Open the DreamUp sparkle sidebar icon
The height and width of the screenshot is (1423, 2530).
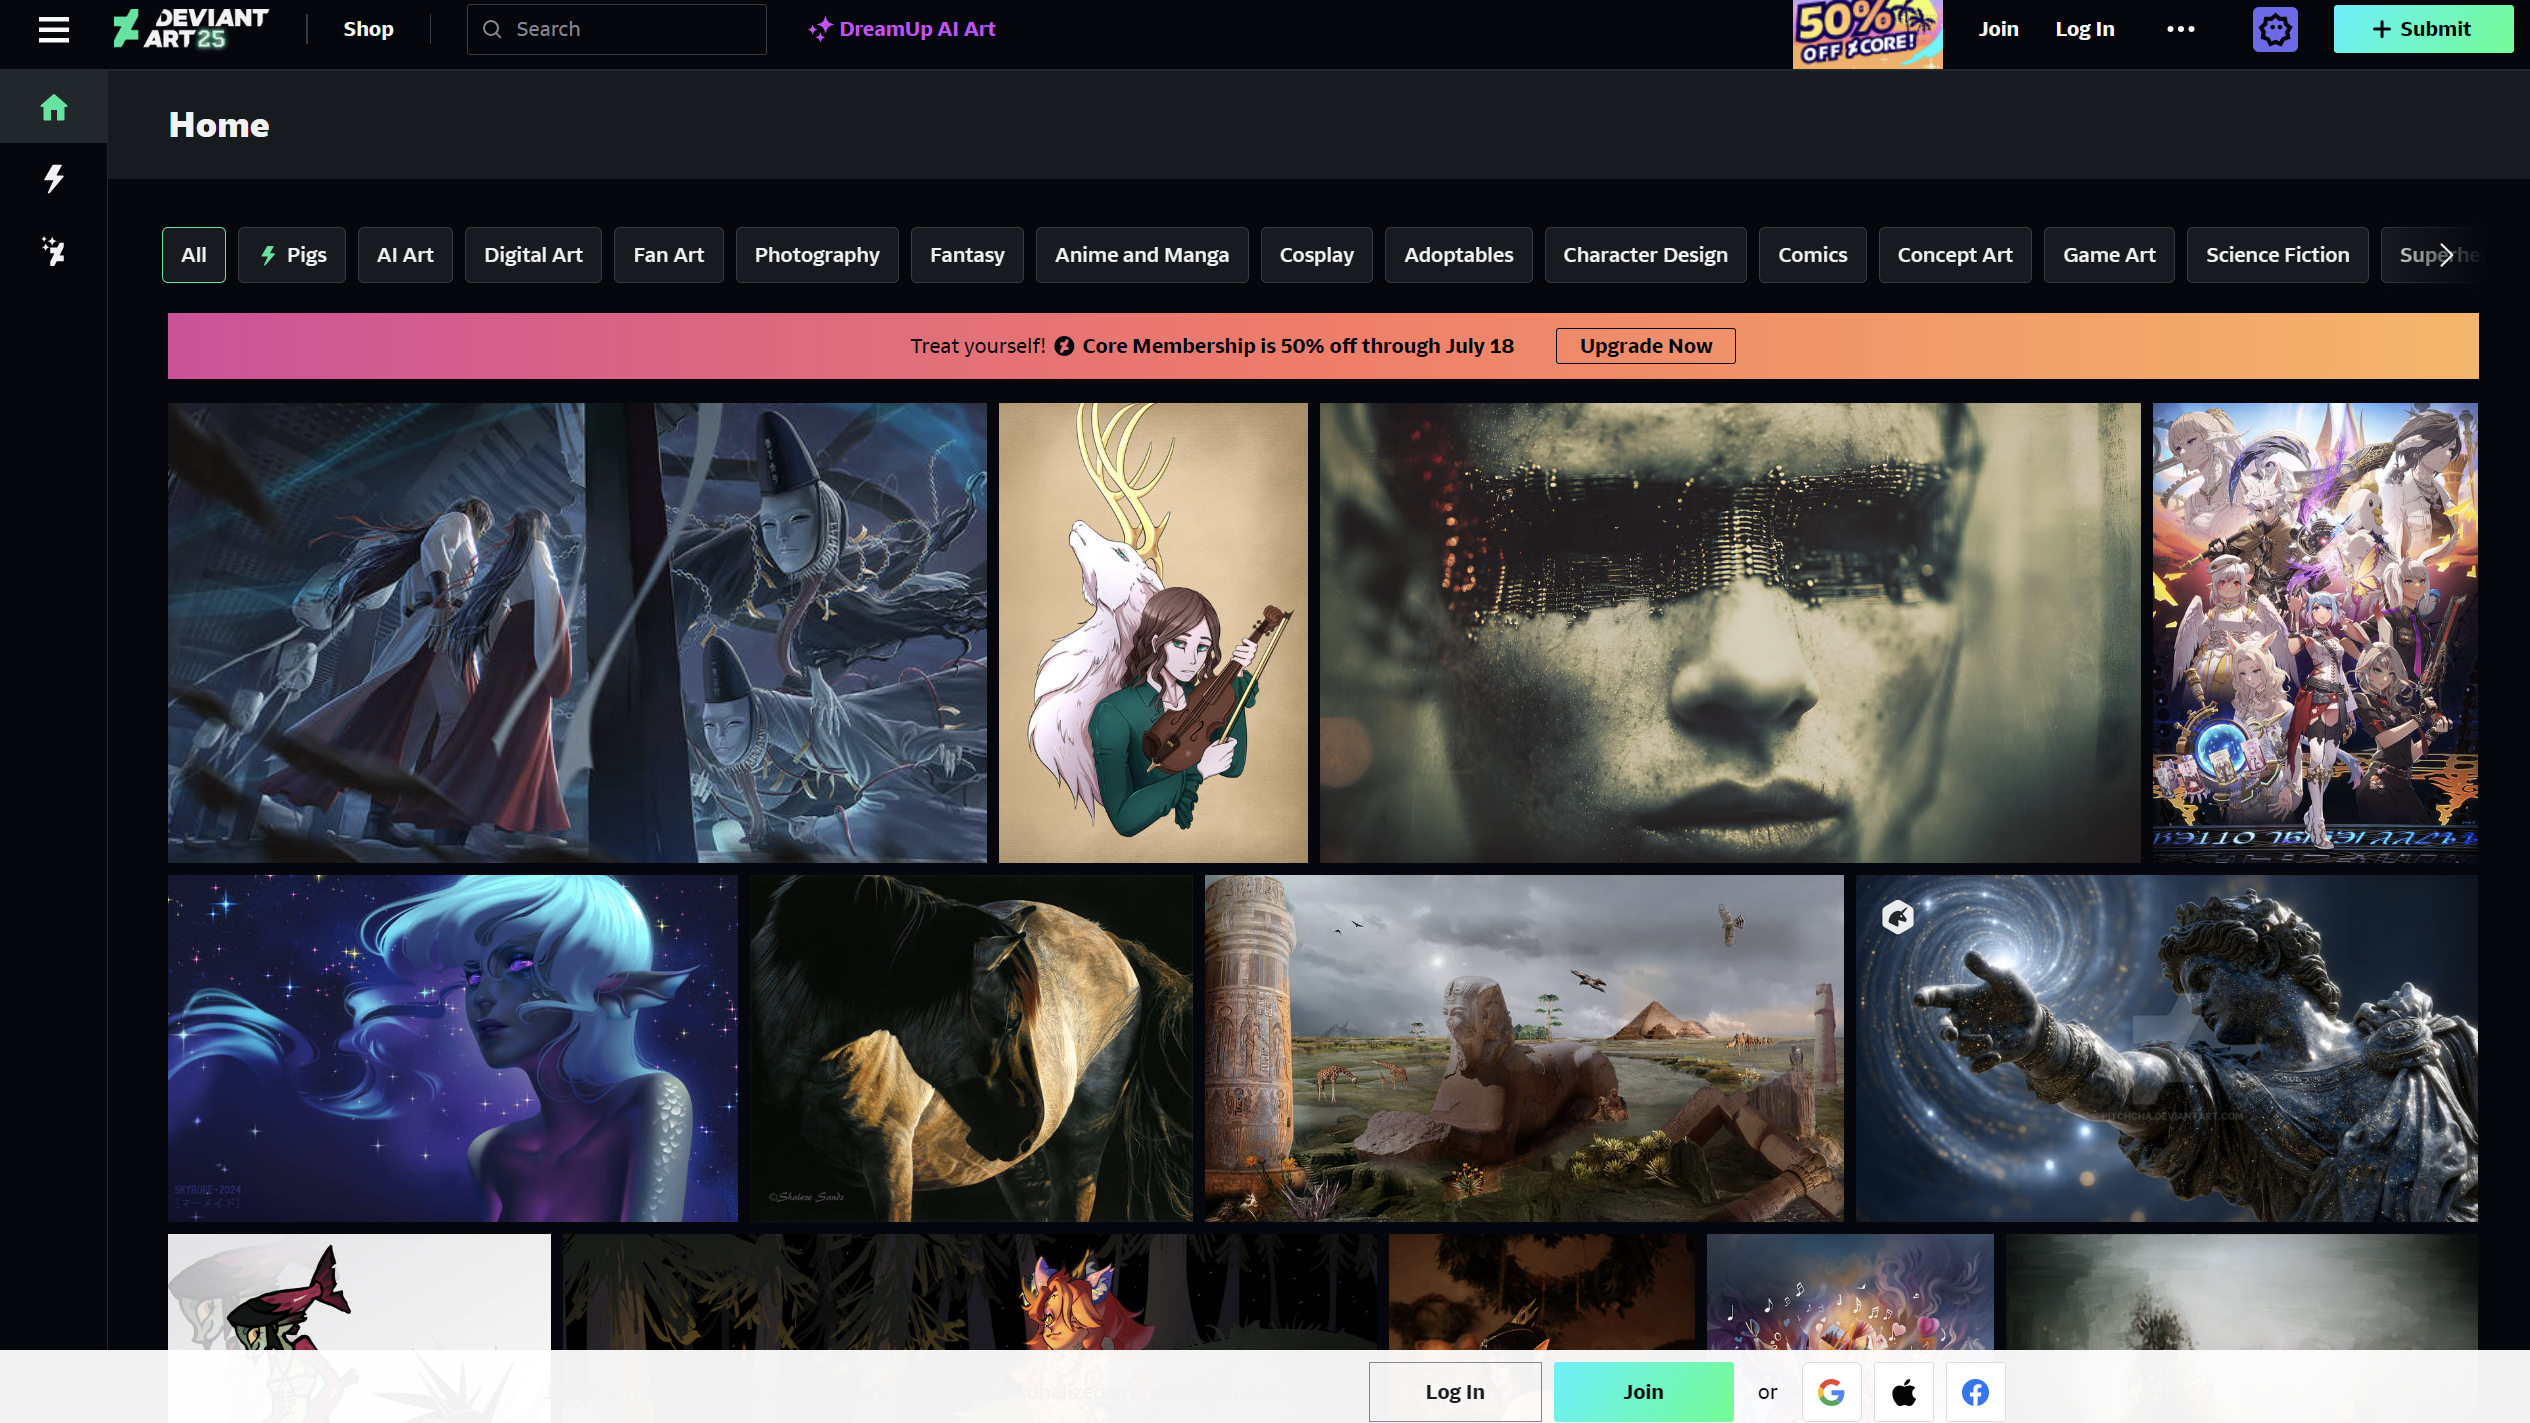click(54, 251)
